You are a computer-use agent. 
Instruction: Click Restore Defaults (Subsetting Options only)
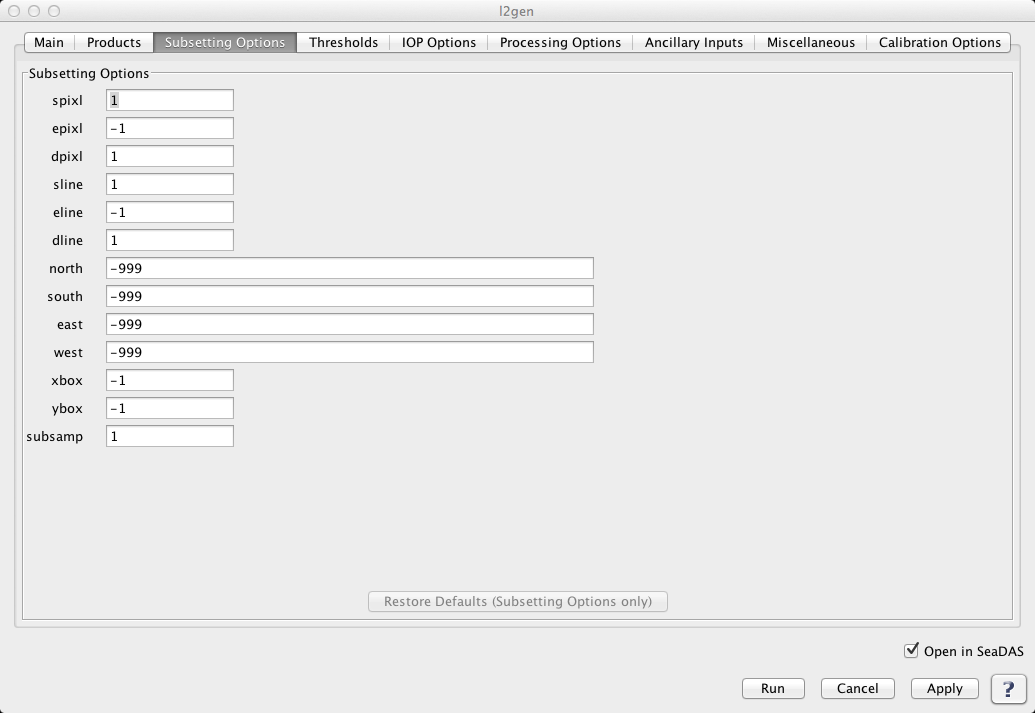pyautogui.click(x=518, y=601)
